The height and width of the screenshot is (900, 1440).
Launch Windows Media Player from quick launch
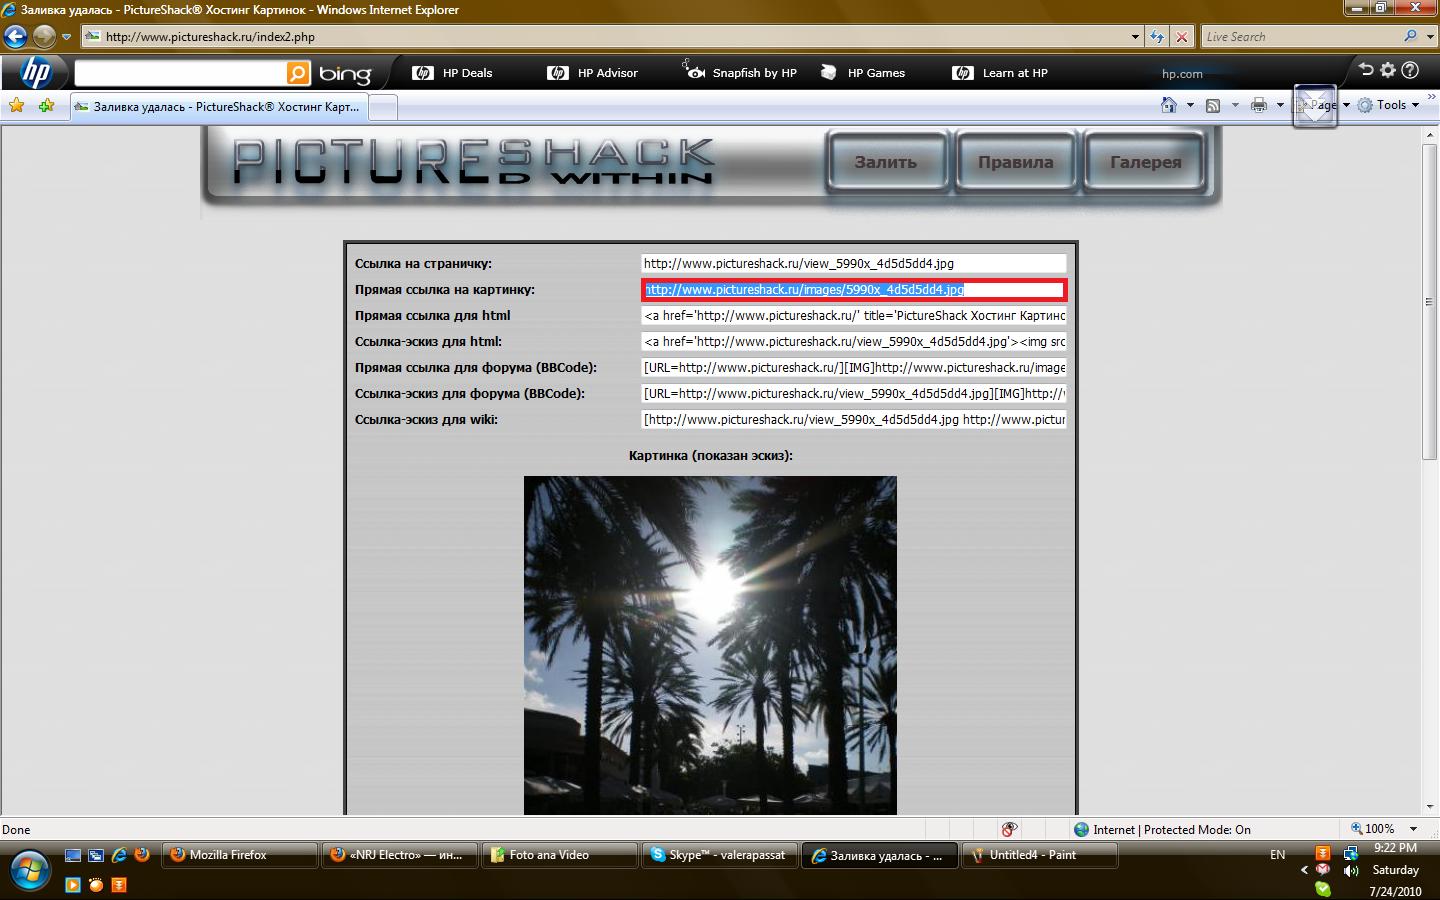[73, 885]
